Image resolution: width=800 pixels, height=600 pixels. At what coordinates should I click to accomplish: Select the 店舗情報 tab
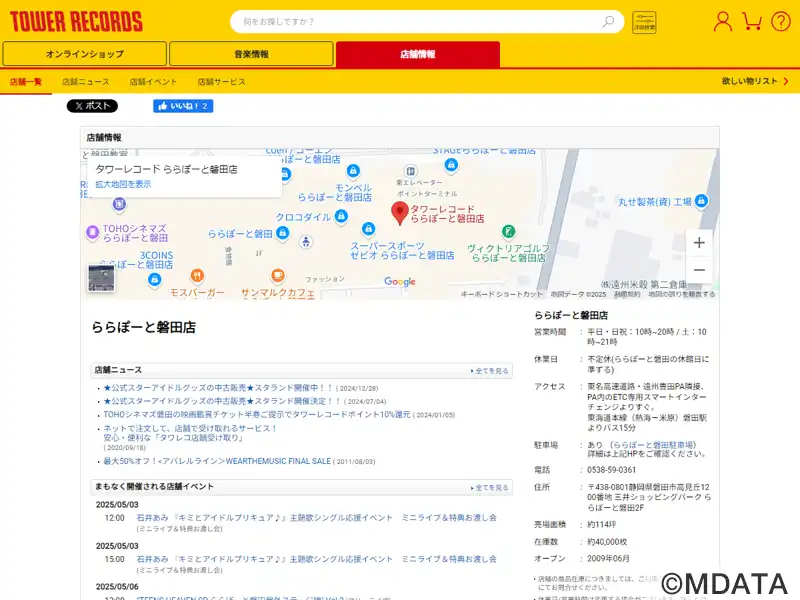(418, 54)
